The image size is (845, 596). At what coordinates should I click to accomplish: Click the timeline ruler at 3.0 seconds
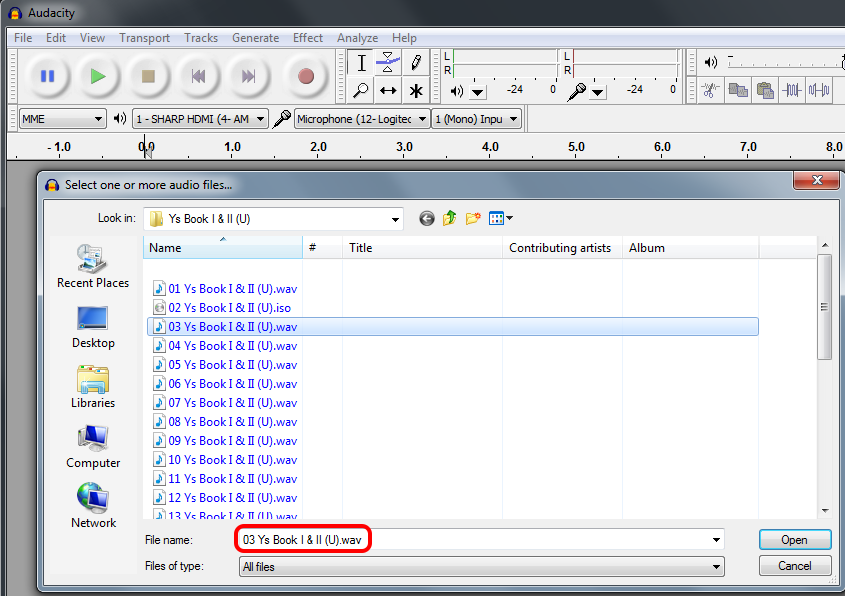point(404,148)
